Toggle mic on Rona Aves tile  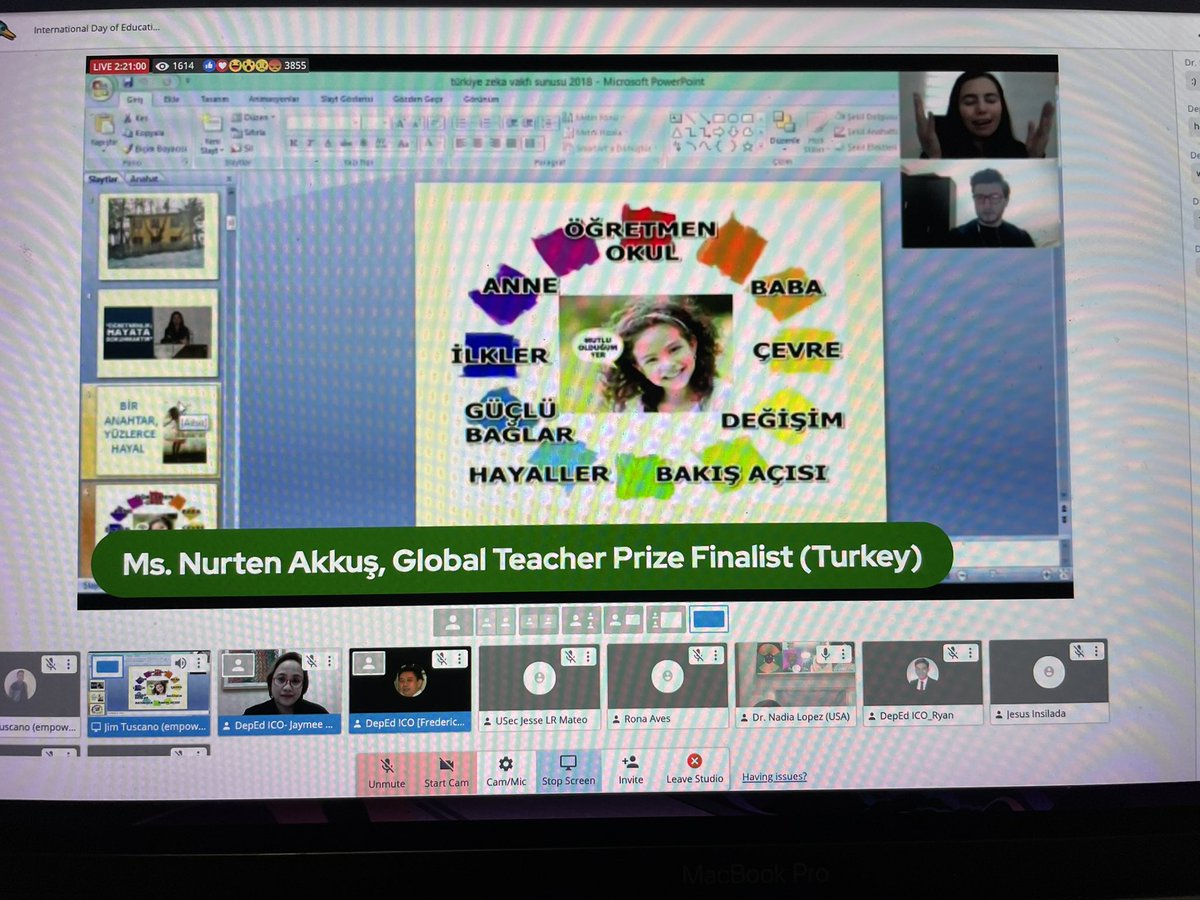[x=698, y=656]
